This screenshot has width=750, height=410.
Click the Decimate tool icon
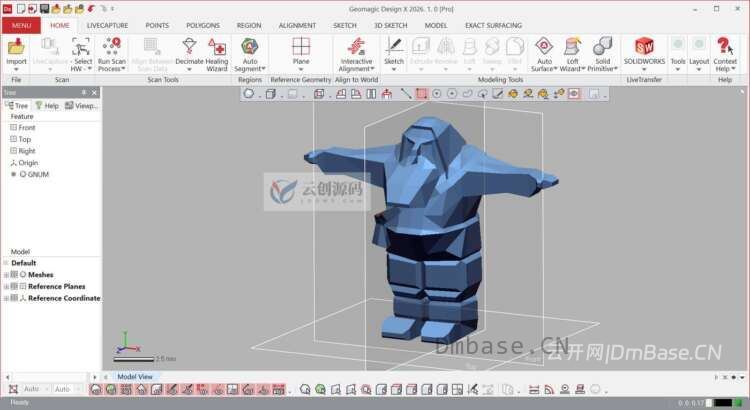(x=189, y=47)
